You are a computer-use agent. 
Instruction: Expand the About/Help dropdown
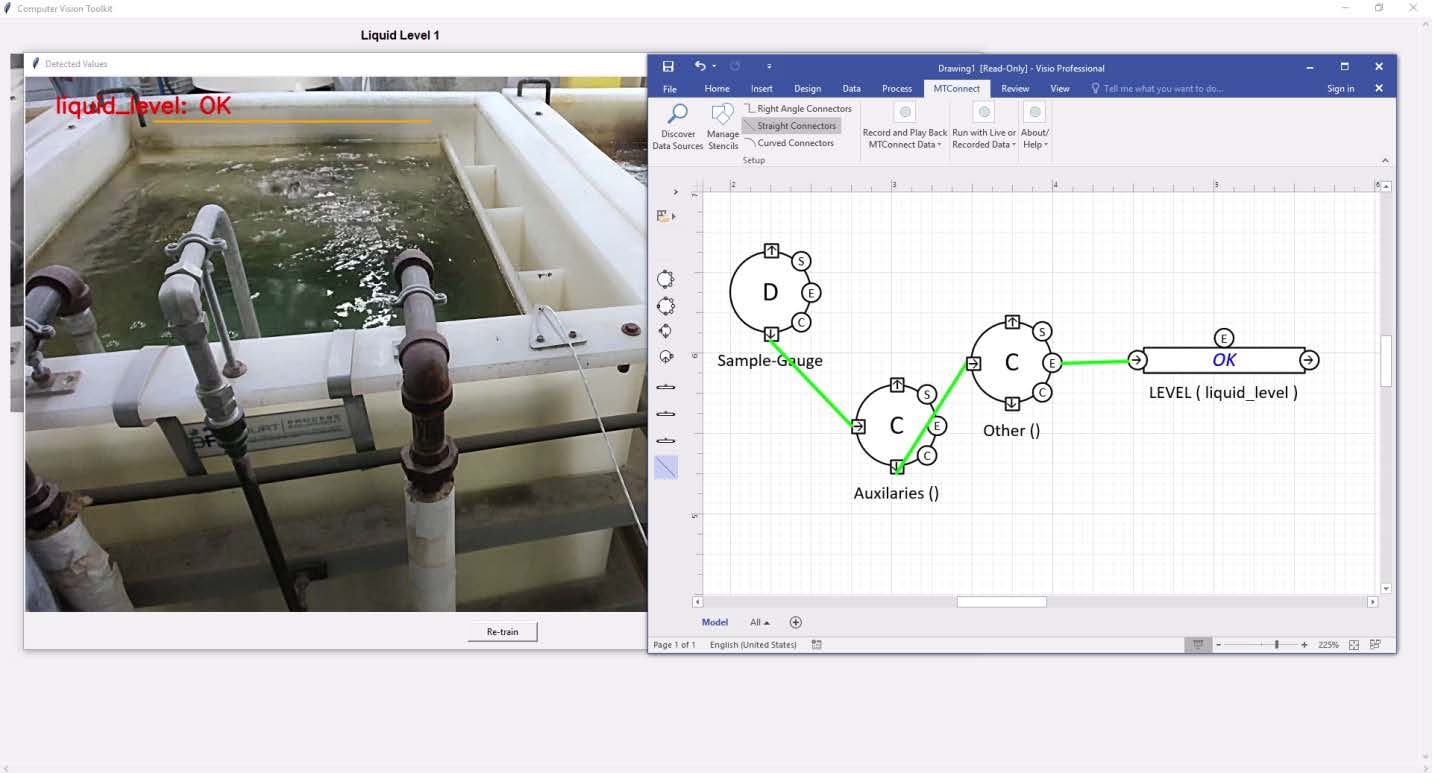pos(1035,139)
